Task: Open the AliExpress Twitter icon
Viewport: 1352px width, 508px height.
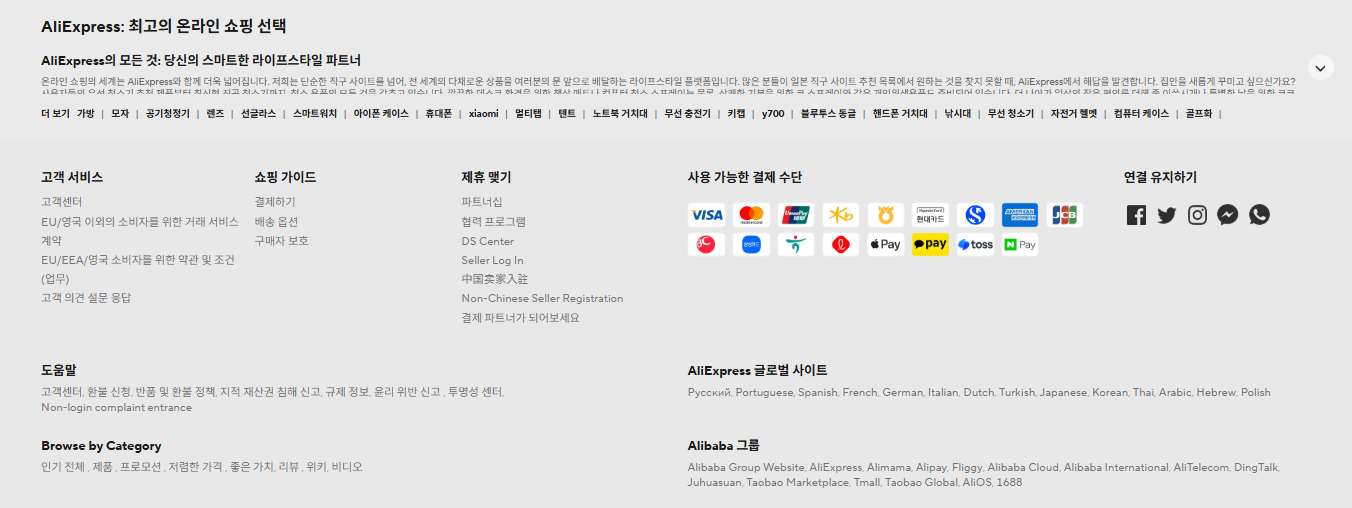Action: 1167,215
